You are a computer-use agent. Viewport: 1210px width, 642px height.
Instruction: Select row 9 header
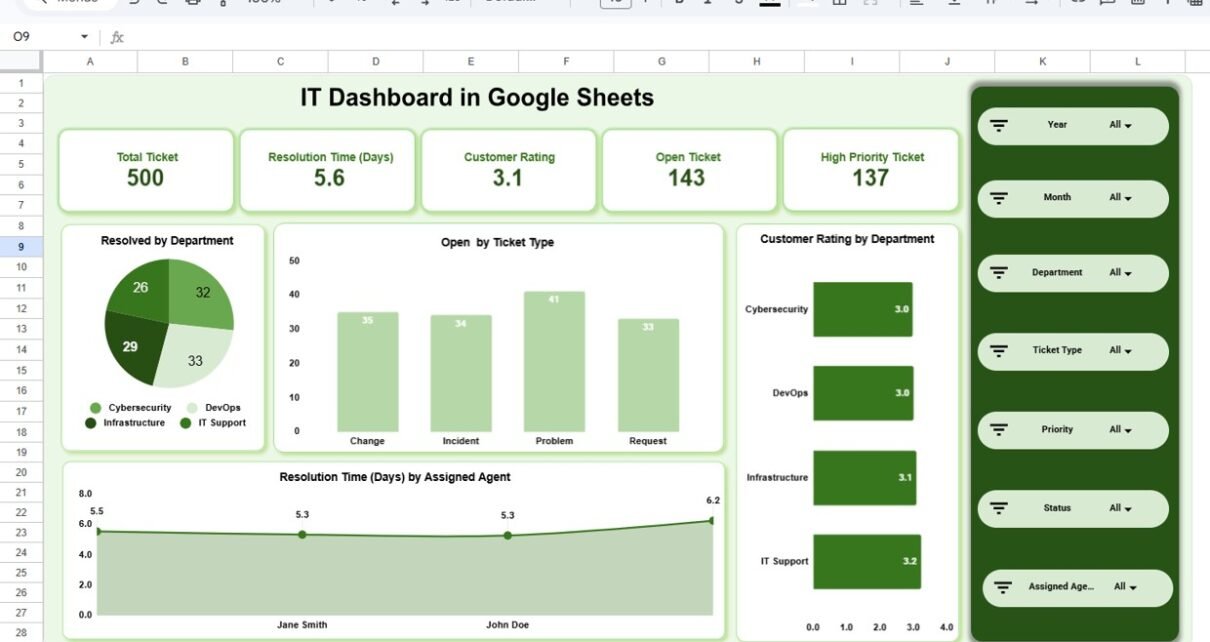click(21, 246)
